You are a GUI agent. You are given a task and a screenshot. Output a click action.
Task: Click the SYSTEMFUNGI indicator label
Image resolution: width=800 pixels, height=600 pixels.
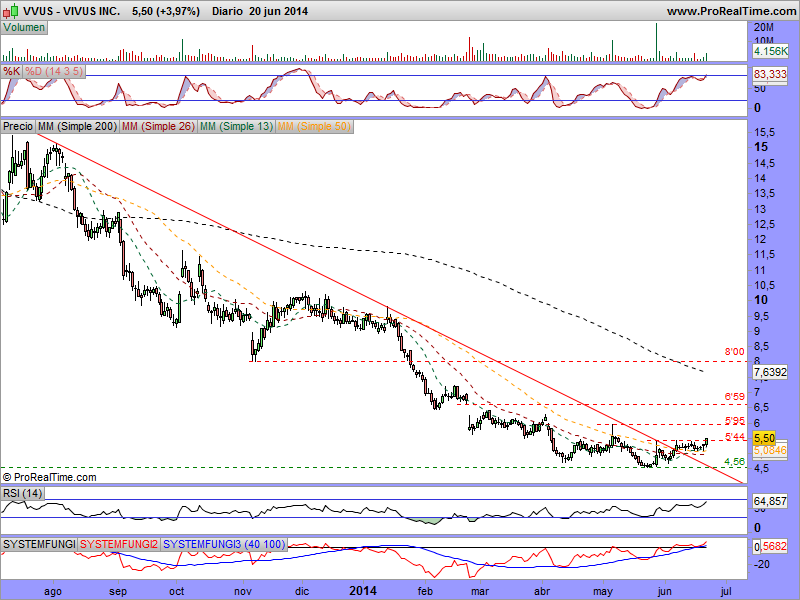tap(39, 544)
